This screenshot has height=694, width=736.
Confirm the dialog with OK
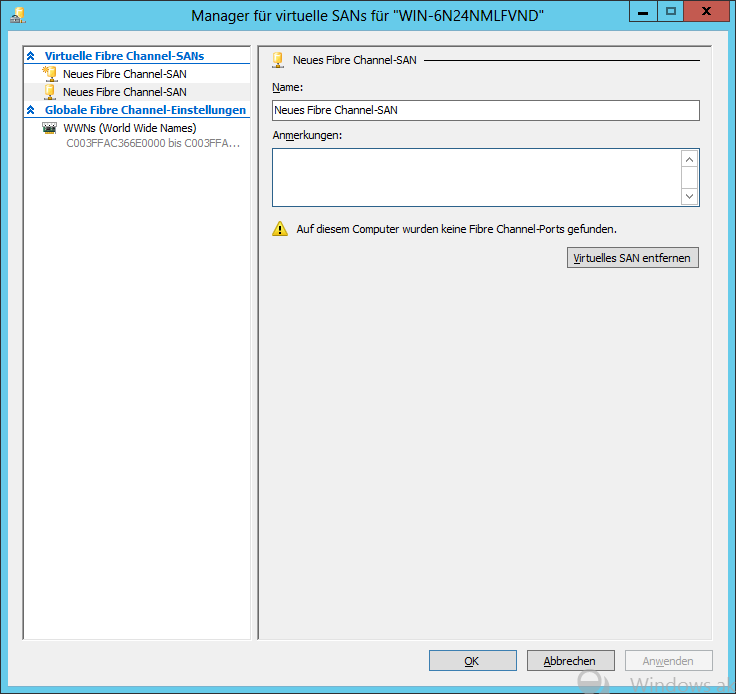click(472, 661)
